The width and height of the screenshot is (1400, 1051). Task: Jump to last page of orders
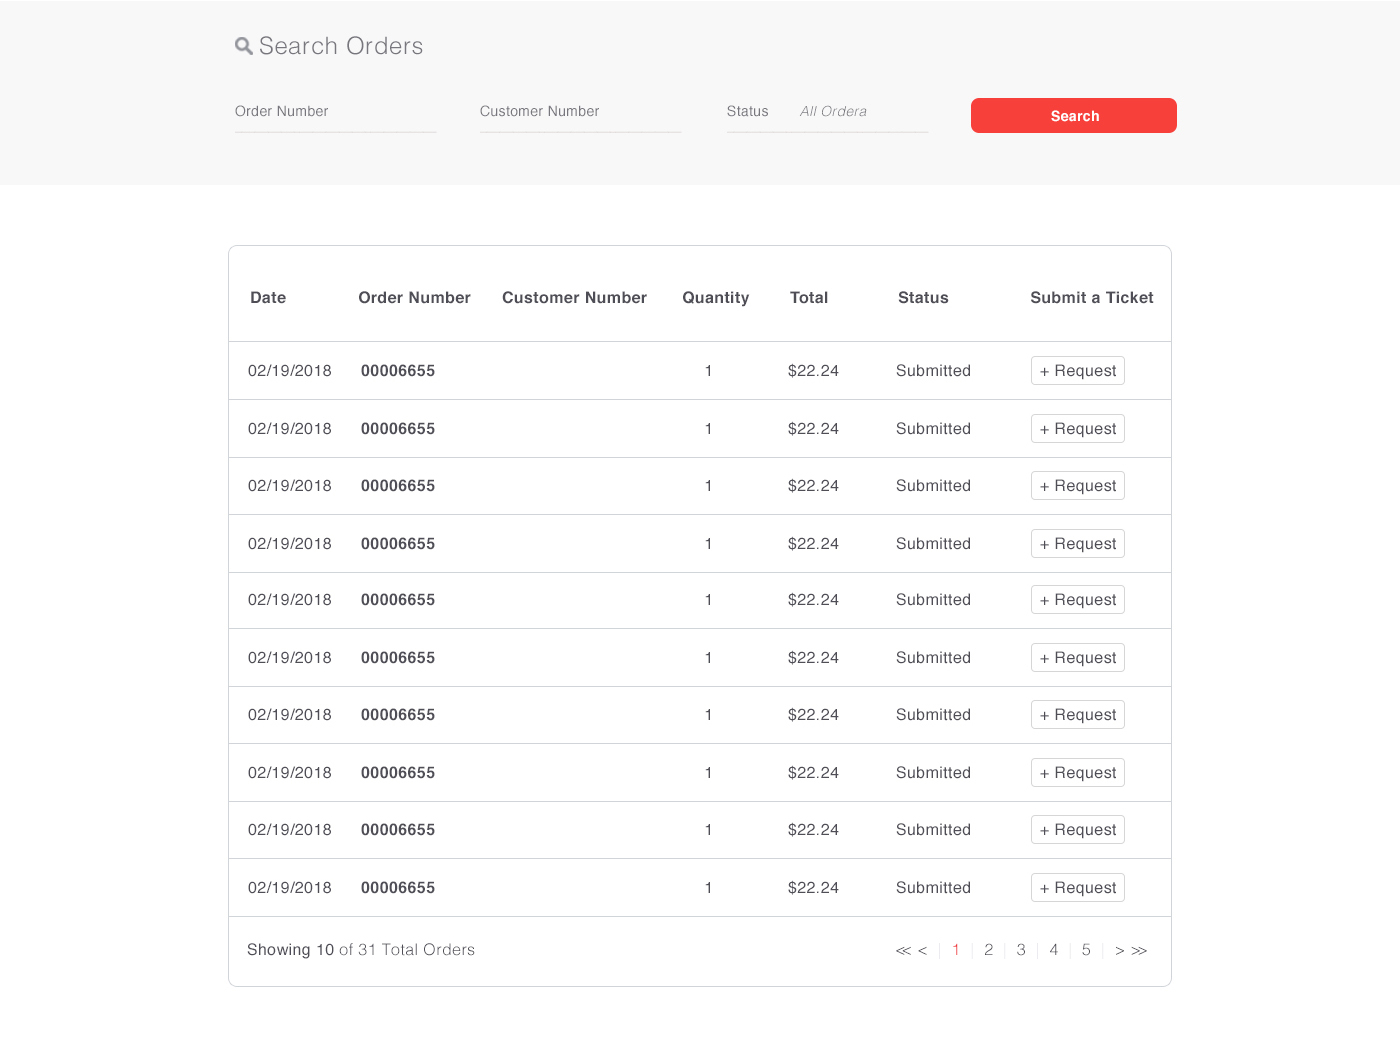coord(1139,951)
